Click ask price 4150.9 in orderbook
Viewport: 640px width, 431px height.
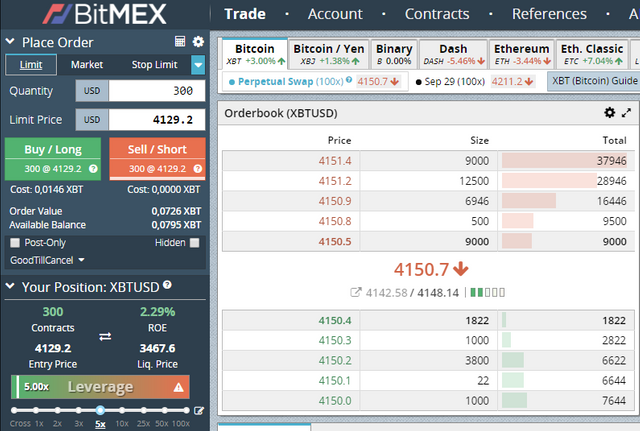coord(335,201)
